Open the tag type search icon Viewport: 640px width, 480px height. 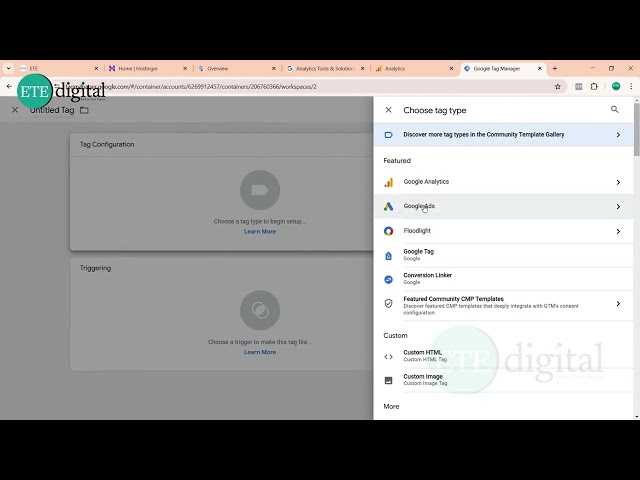(614, 109)
